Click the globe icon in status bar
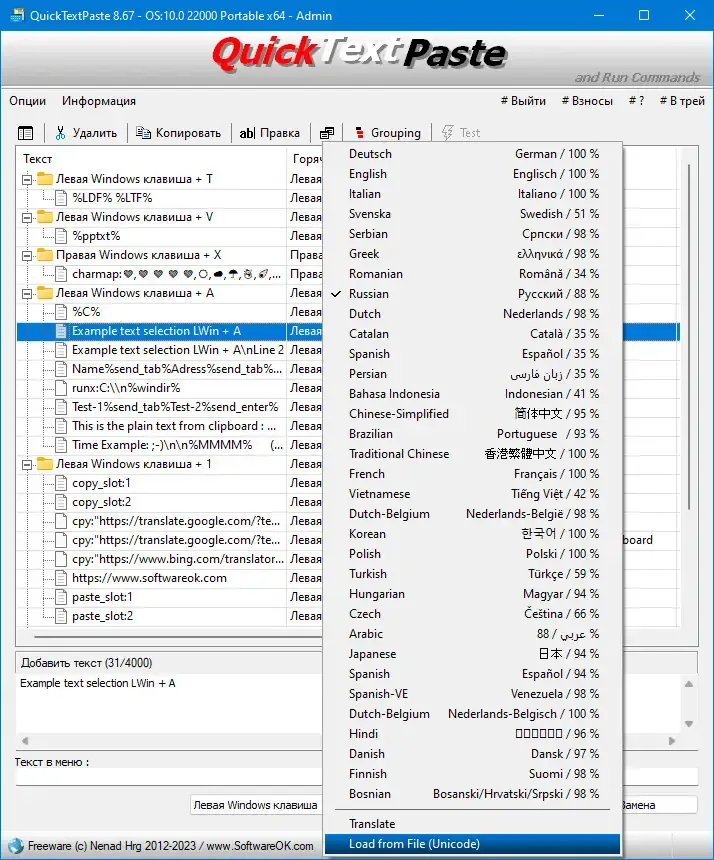The width and height of the screenshot is (714, 860). tap(15, 846)
